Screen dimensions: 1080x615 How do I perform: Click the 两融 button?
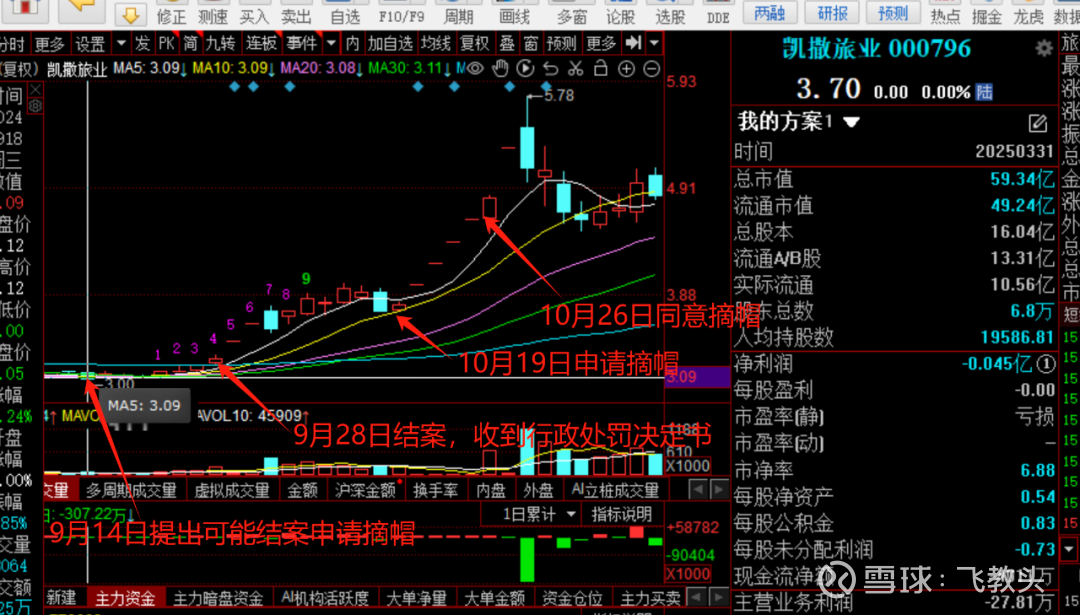coord(770,12)
